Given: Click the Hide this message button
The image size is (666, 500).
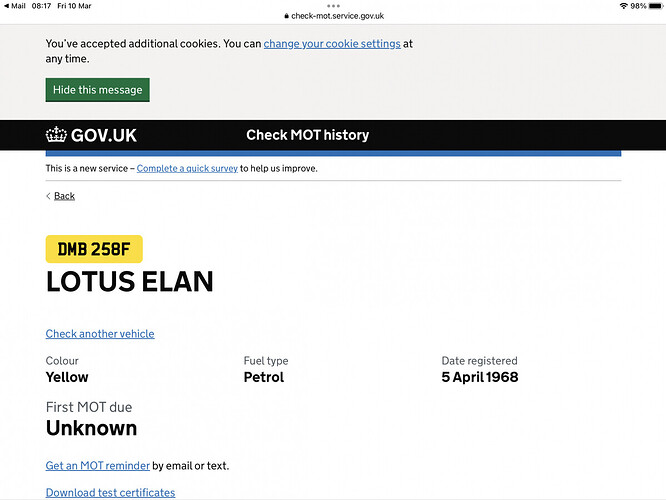Looking at the screenshot, I should tap(97, 90).
